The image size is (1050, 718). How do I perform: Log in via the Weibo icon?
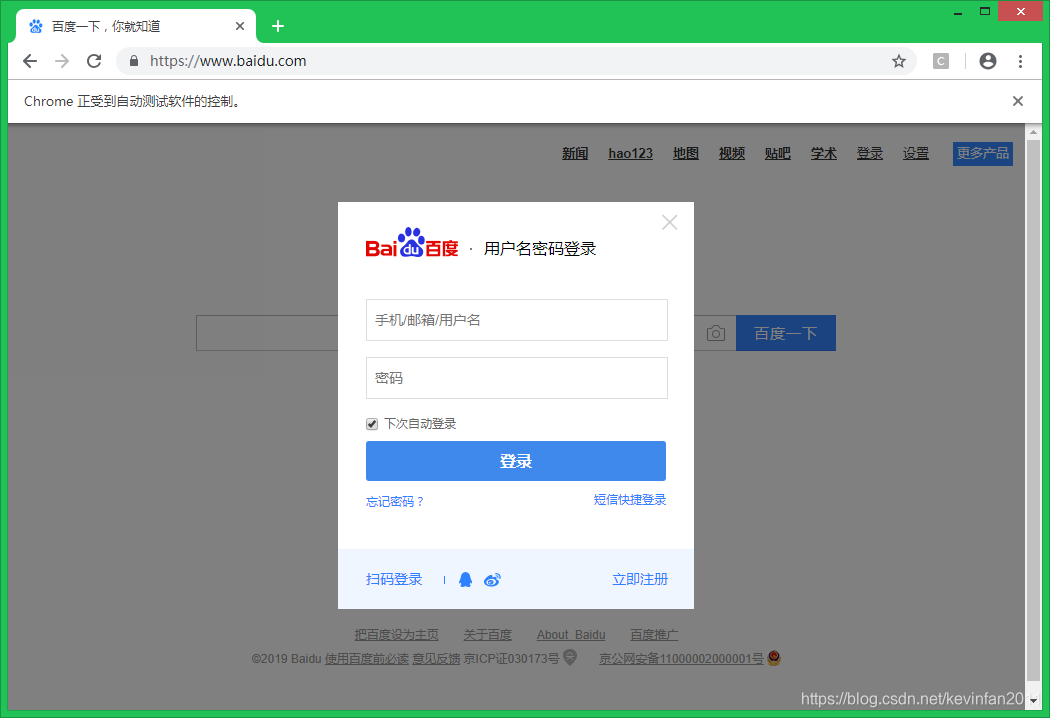click(x=492, y=580)
